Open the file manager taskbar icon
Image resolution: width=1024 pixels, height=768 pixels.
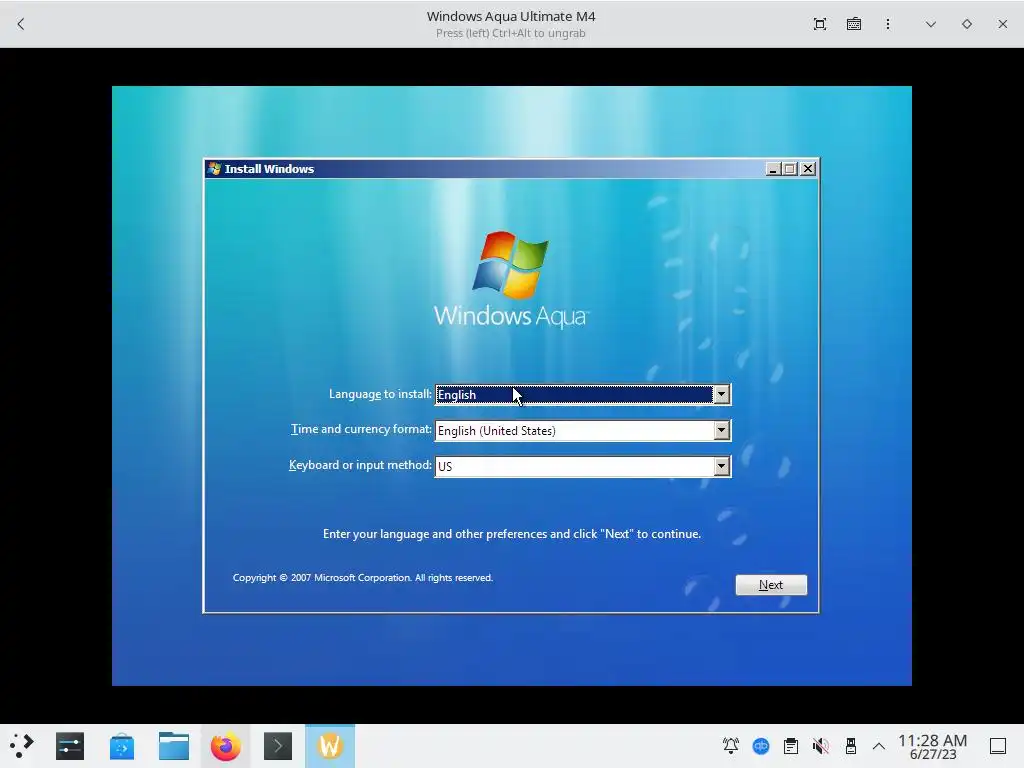pyautogui.click(x=174, y=746)
